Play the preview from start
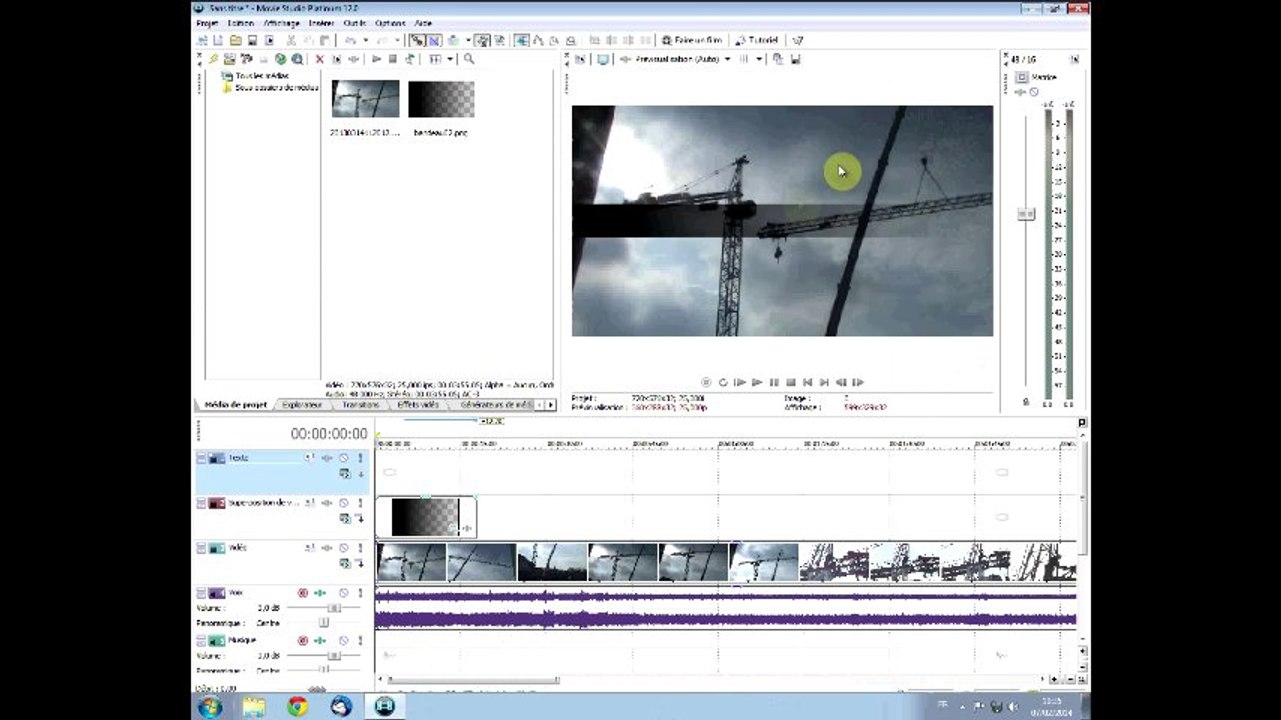This screenshot has width=1281, height=720. tap(740, 382)
